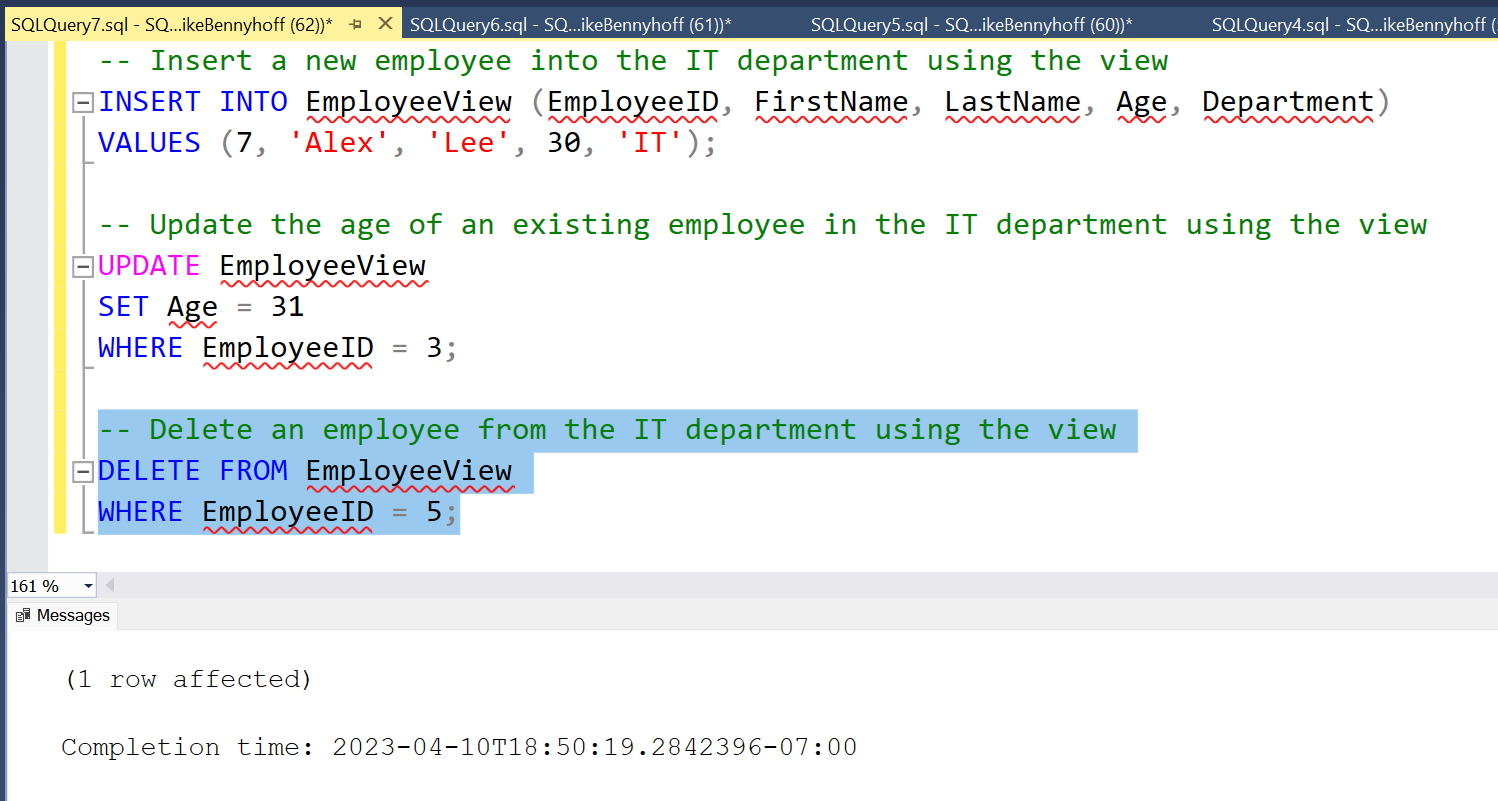Open the 161 % zoom dropdown
The image size is (1498, 801).
point(88,586)
